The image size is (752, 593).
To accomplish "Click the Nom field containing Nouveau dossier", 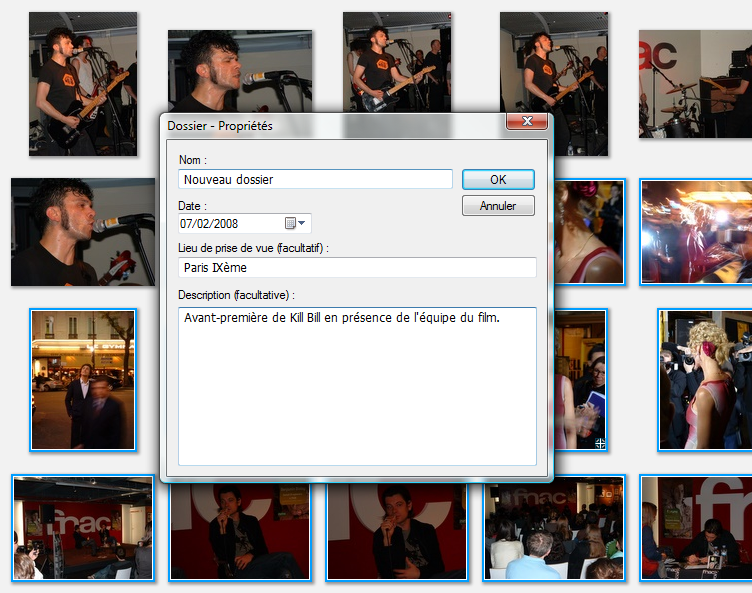I will pyautogui.click(x=315, y=179).
